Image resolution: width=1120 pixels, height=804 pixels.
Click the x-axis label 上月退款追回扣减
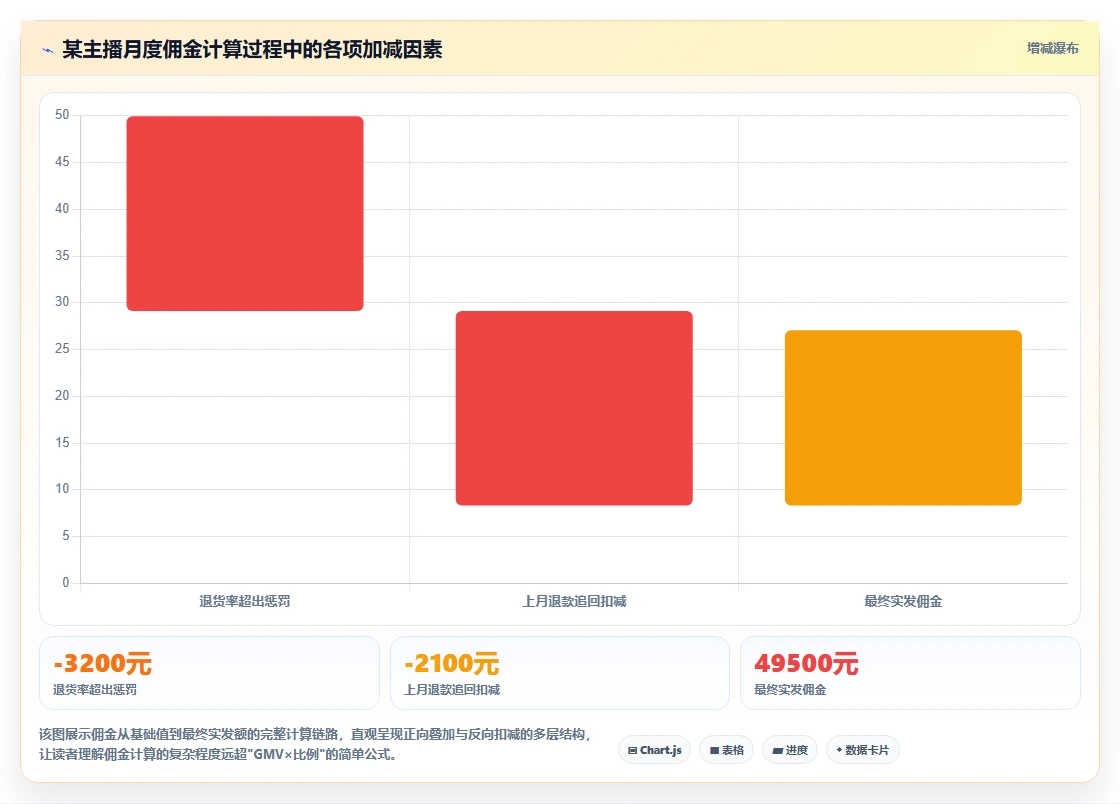(574, 601)
